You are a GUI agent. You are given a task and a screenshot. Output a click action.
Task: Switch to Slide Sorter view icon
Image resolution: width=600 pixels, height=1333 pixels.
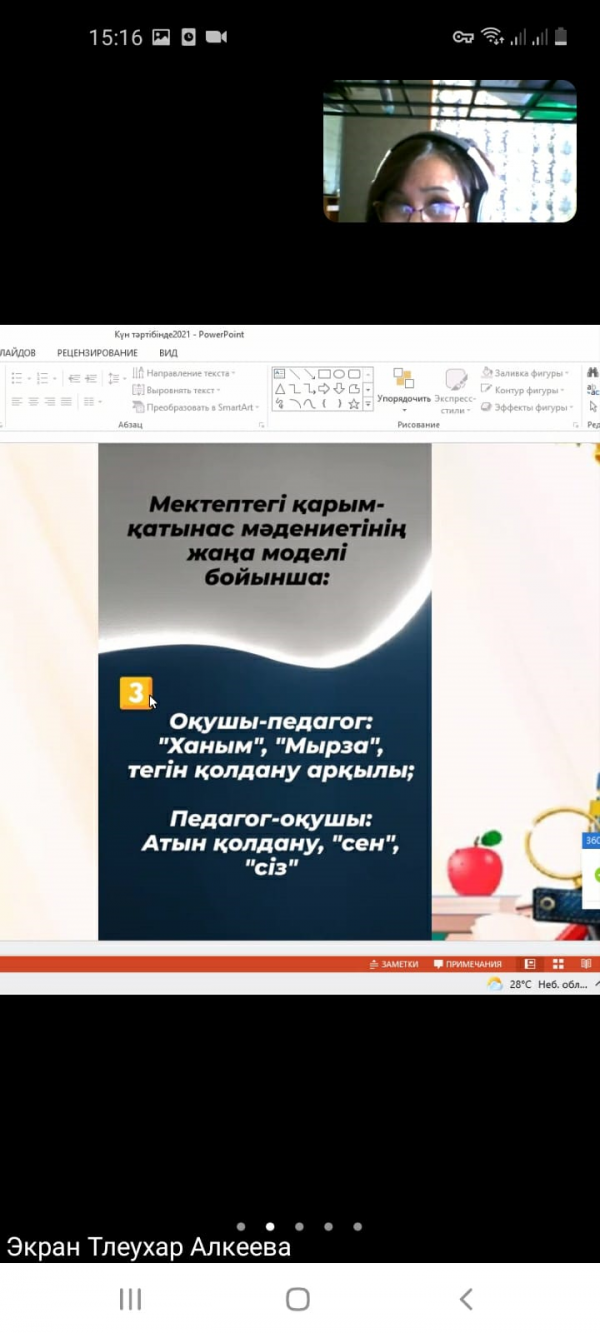coord(558,964)
